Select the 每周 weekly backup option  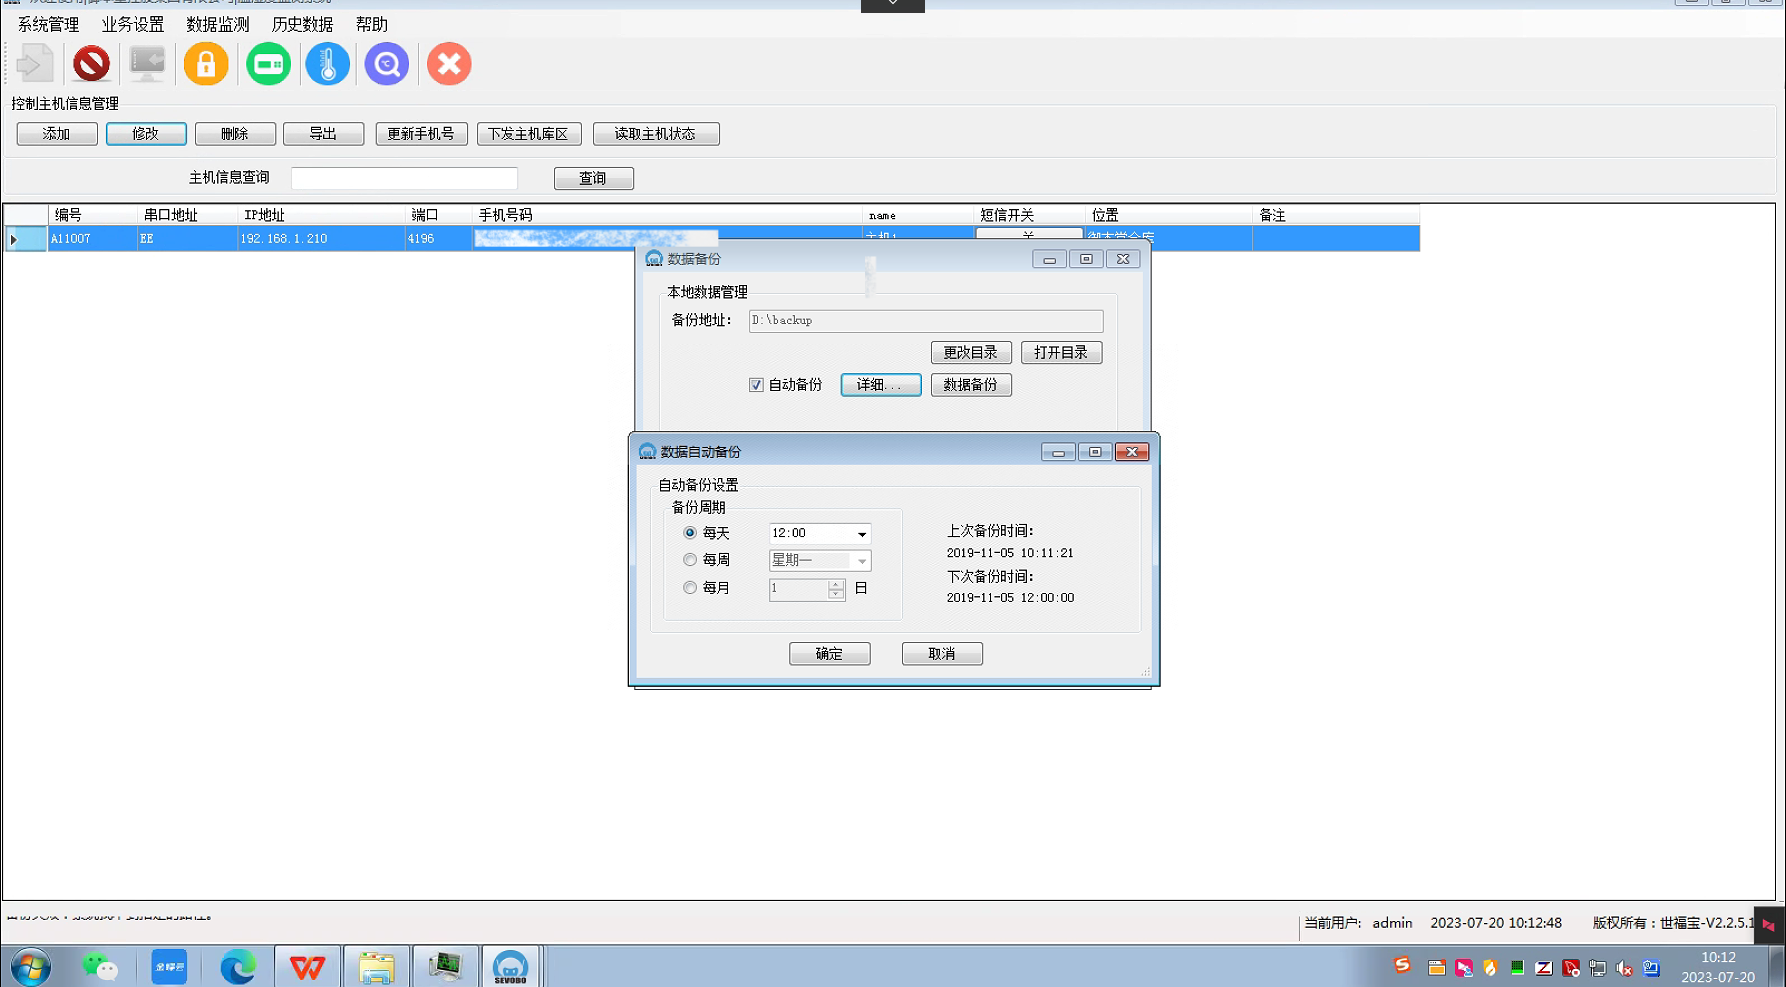tap(690, 560)
